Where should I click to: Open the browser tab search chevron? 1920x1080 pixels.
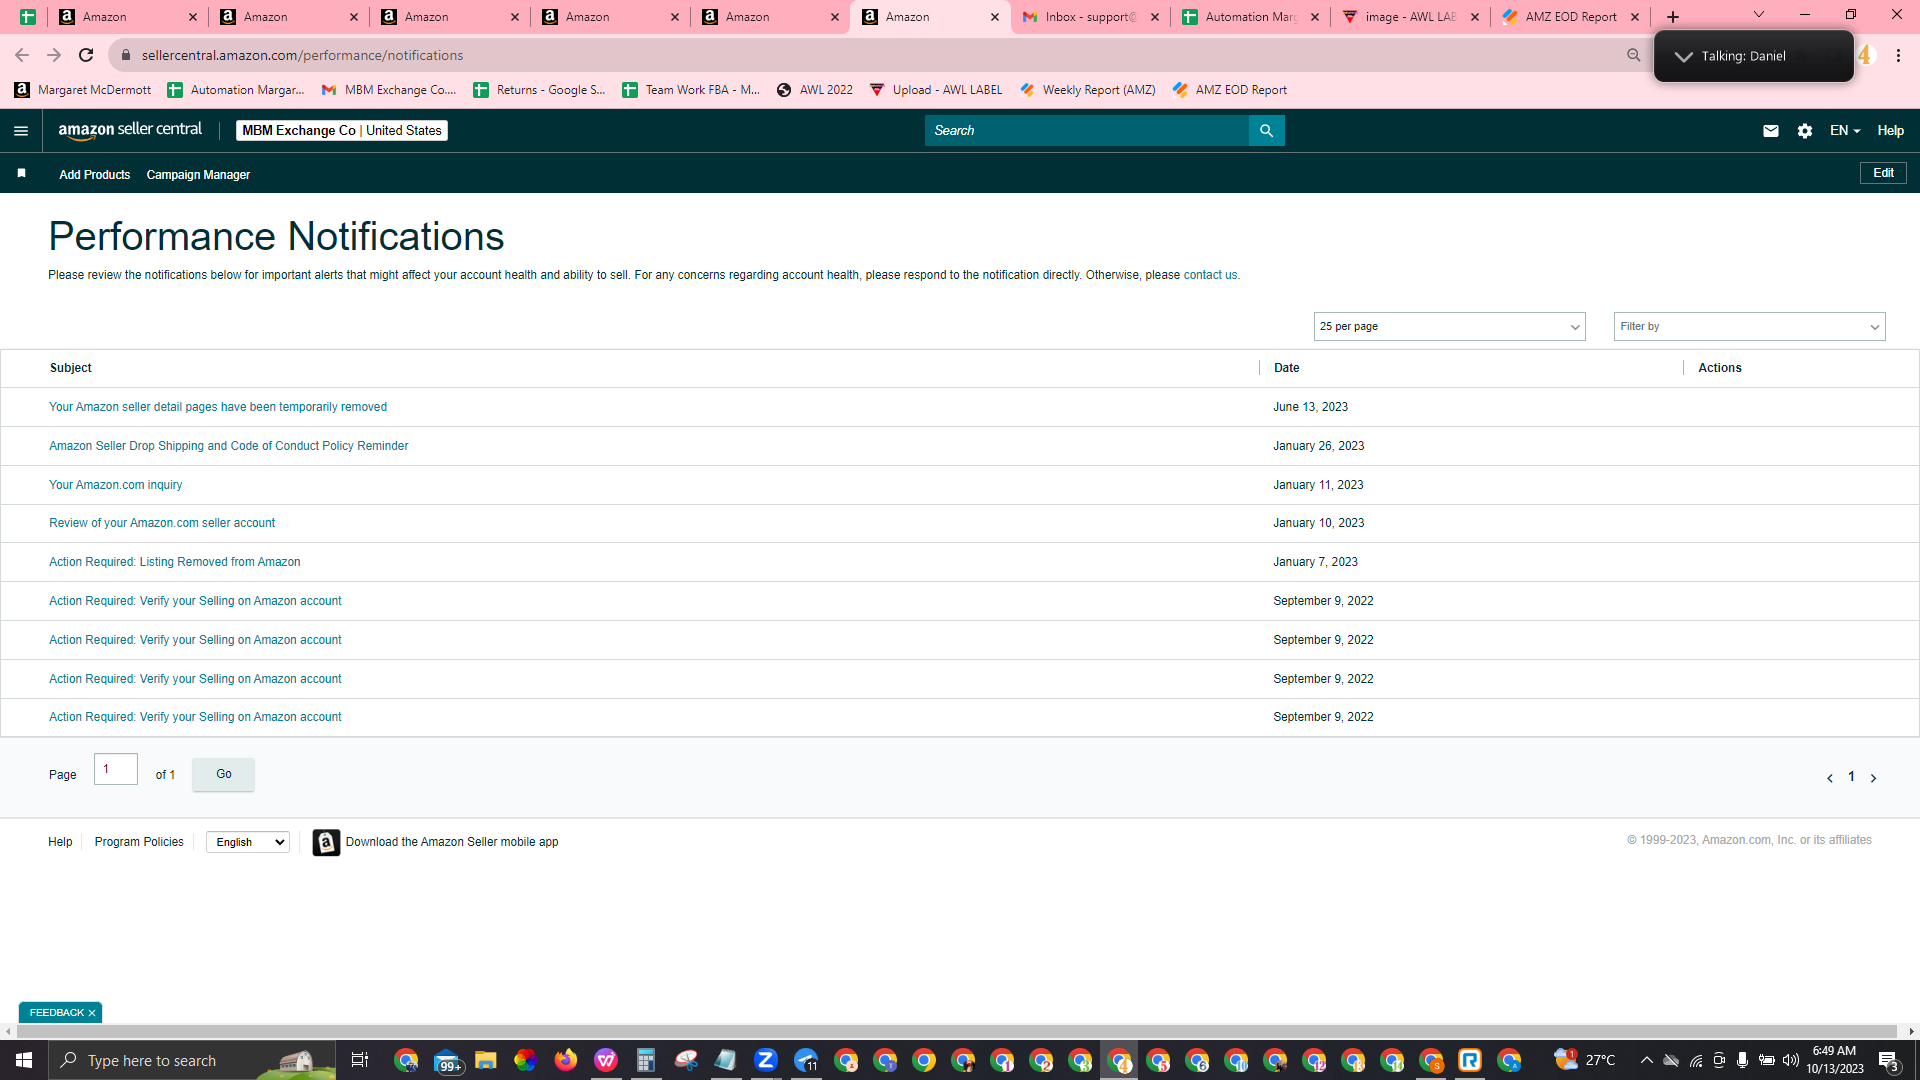1759,14
